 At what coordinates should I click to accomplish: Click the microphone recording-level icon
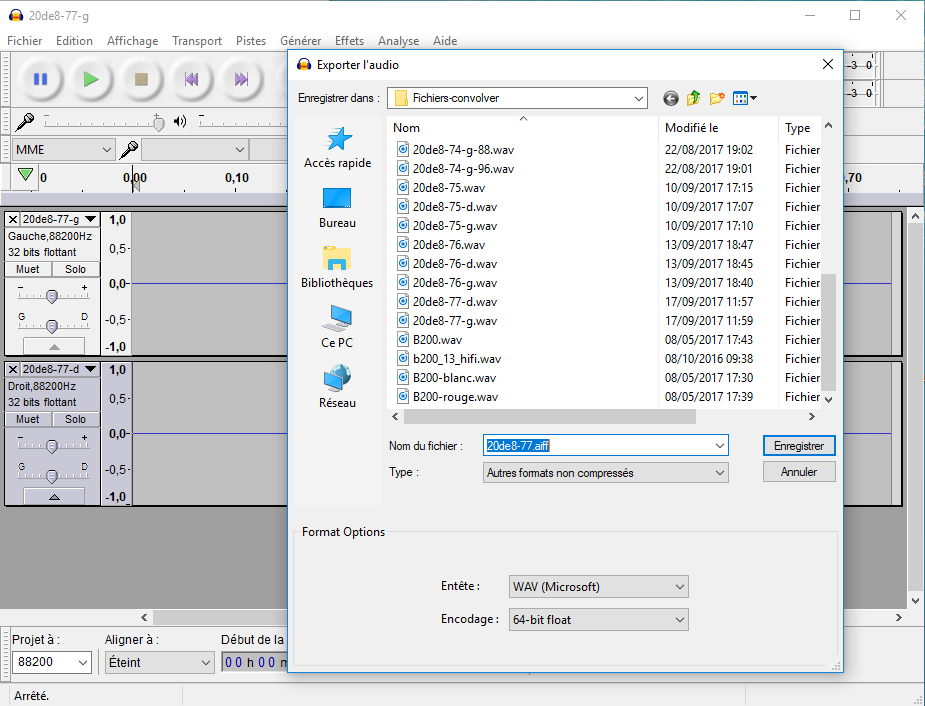coord(24,122)
